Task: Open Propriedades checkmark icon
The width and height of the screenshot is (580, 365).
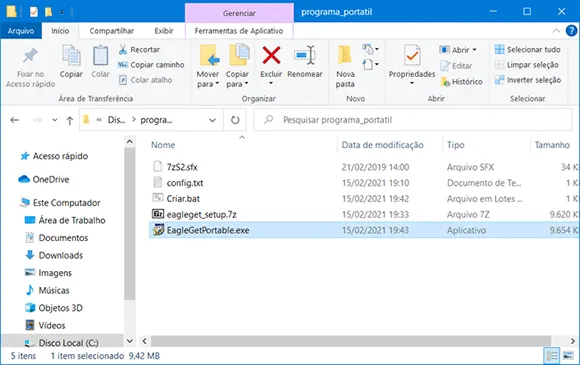Action: (412, 55)
